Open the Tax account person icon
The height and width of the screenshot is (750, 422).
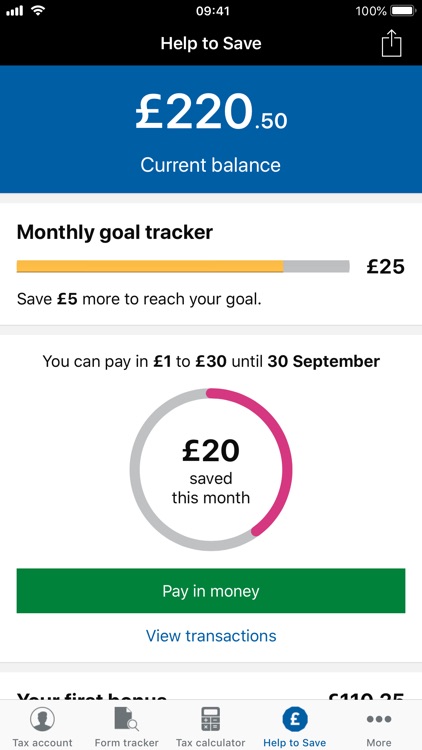point(42,718)
